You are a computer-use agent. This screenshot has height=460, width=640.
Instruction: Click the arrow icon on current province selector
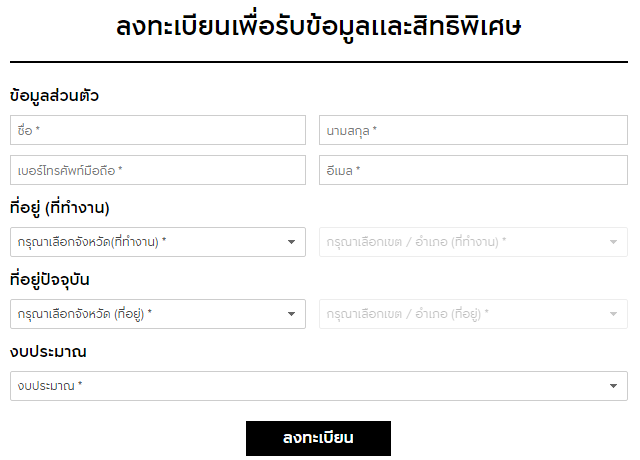click(291, 314)
